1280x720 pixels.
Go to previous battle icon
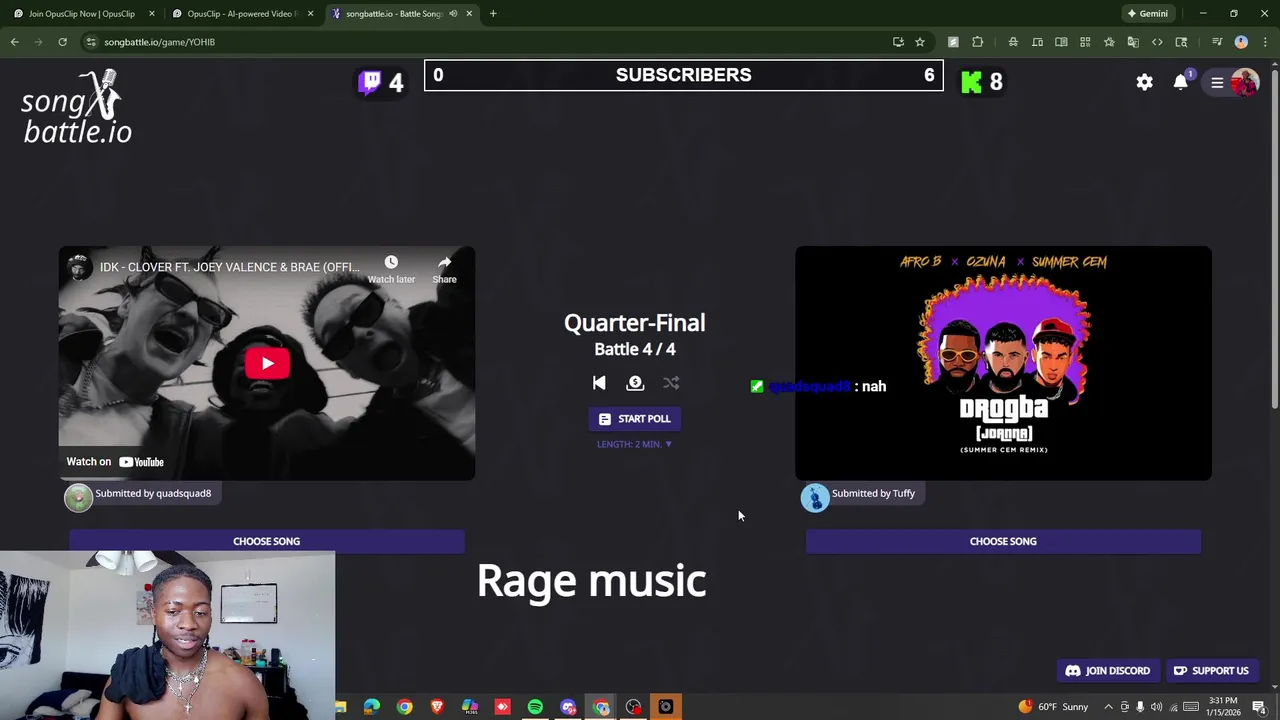pos(599,383)
